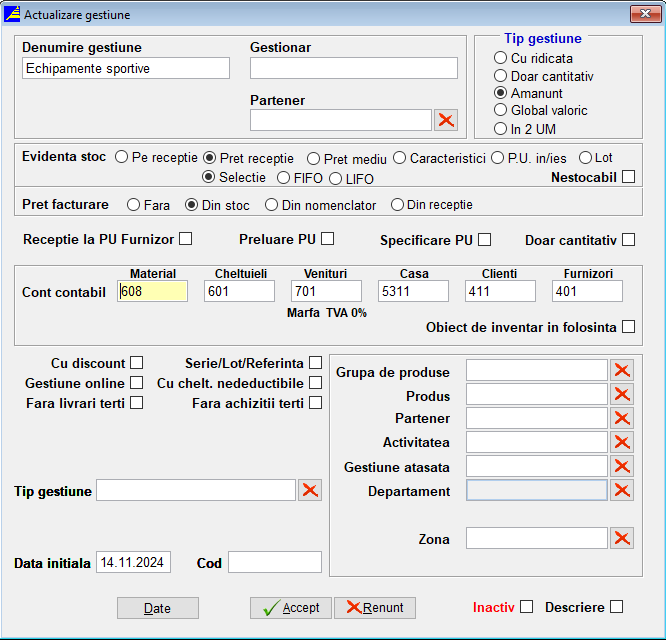Click the Date button
Viewport: 666px width, 641px height.
pyautogui.click(x=158, y=608)
